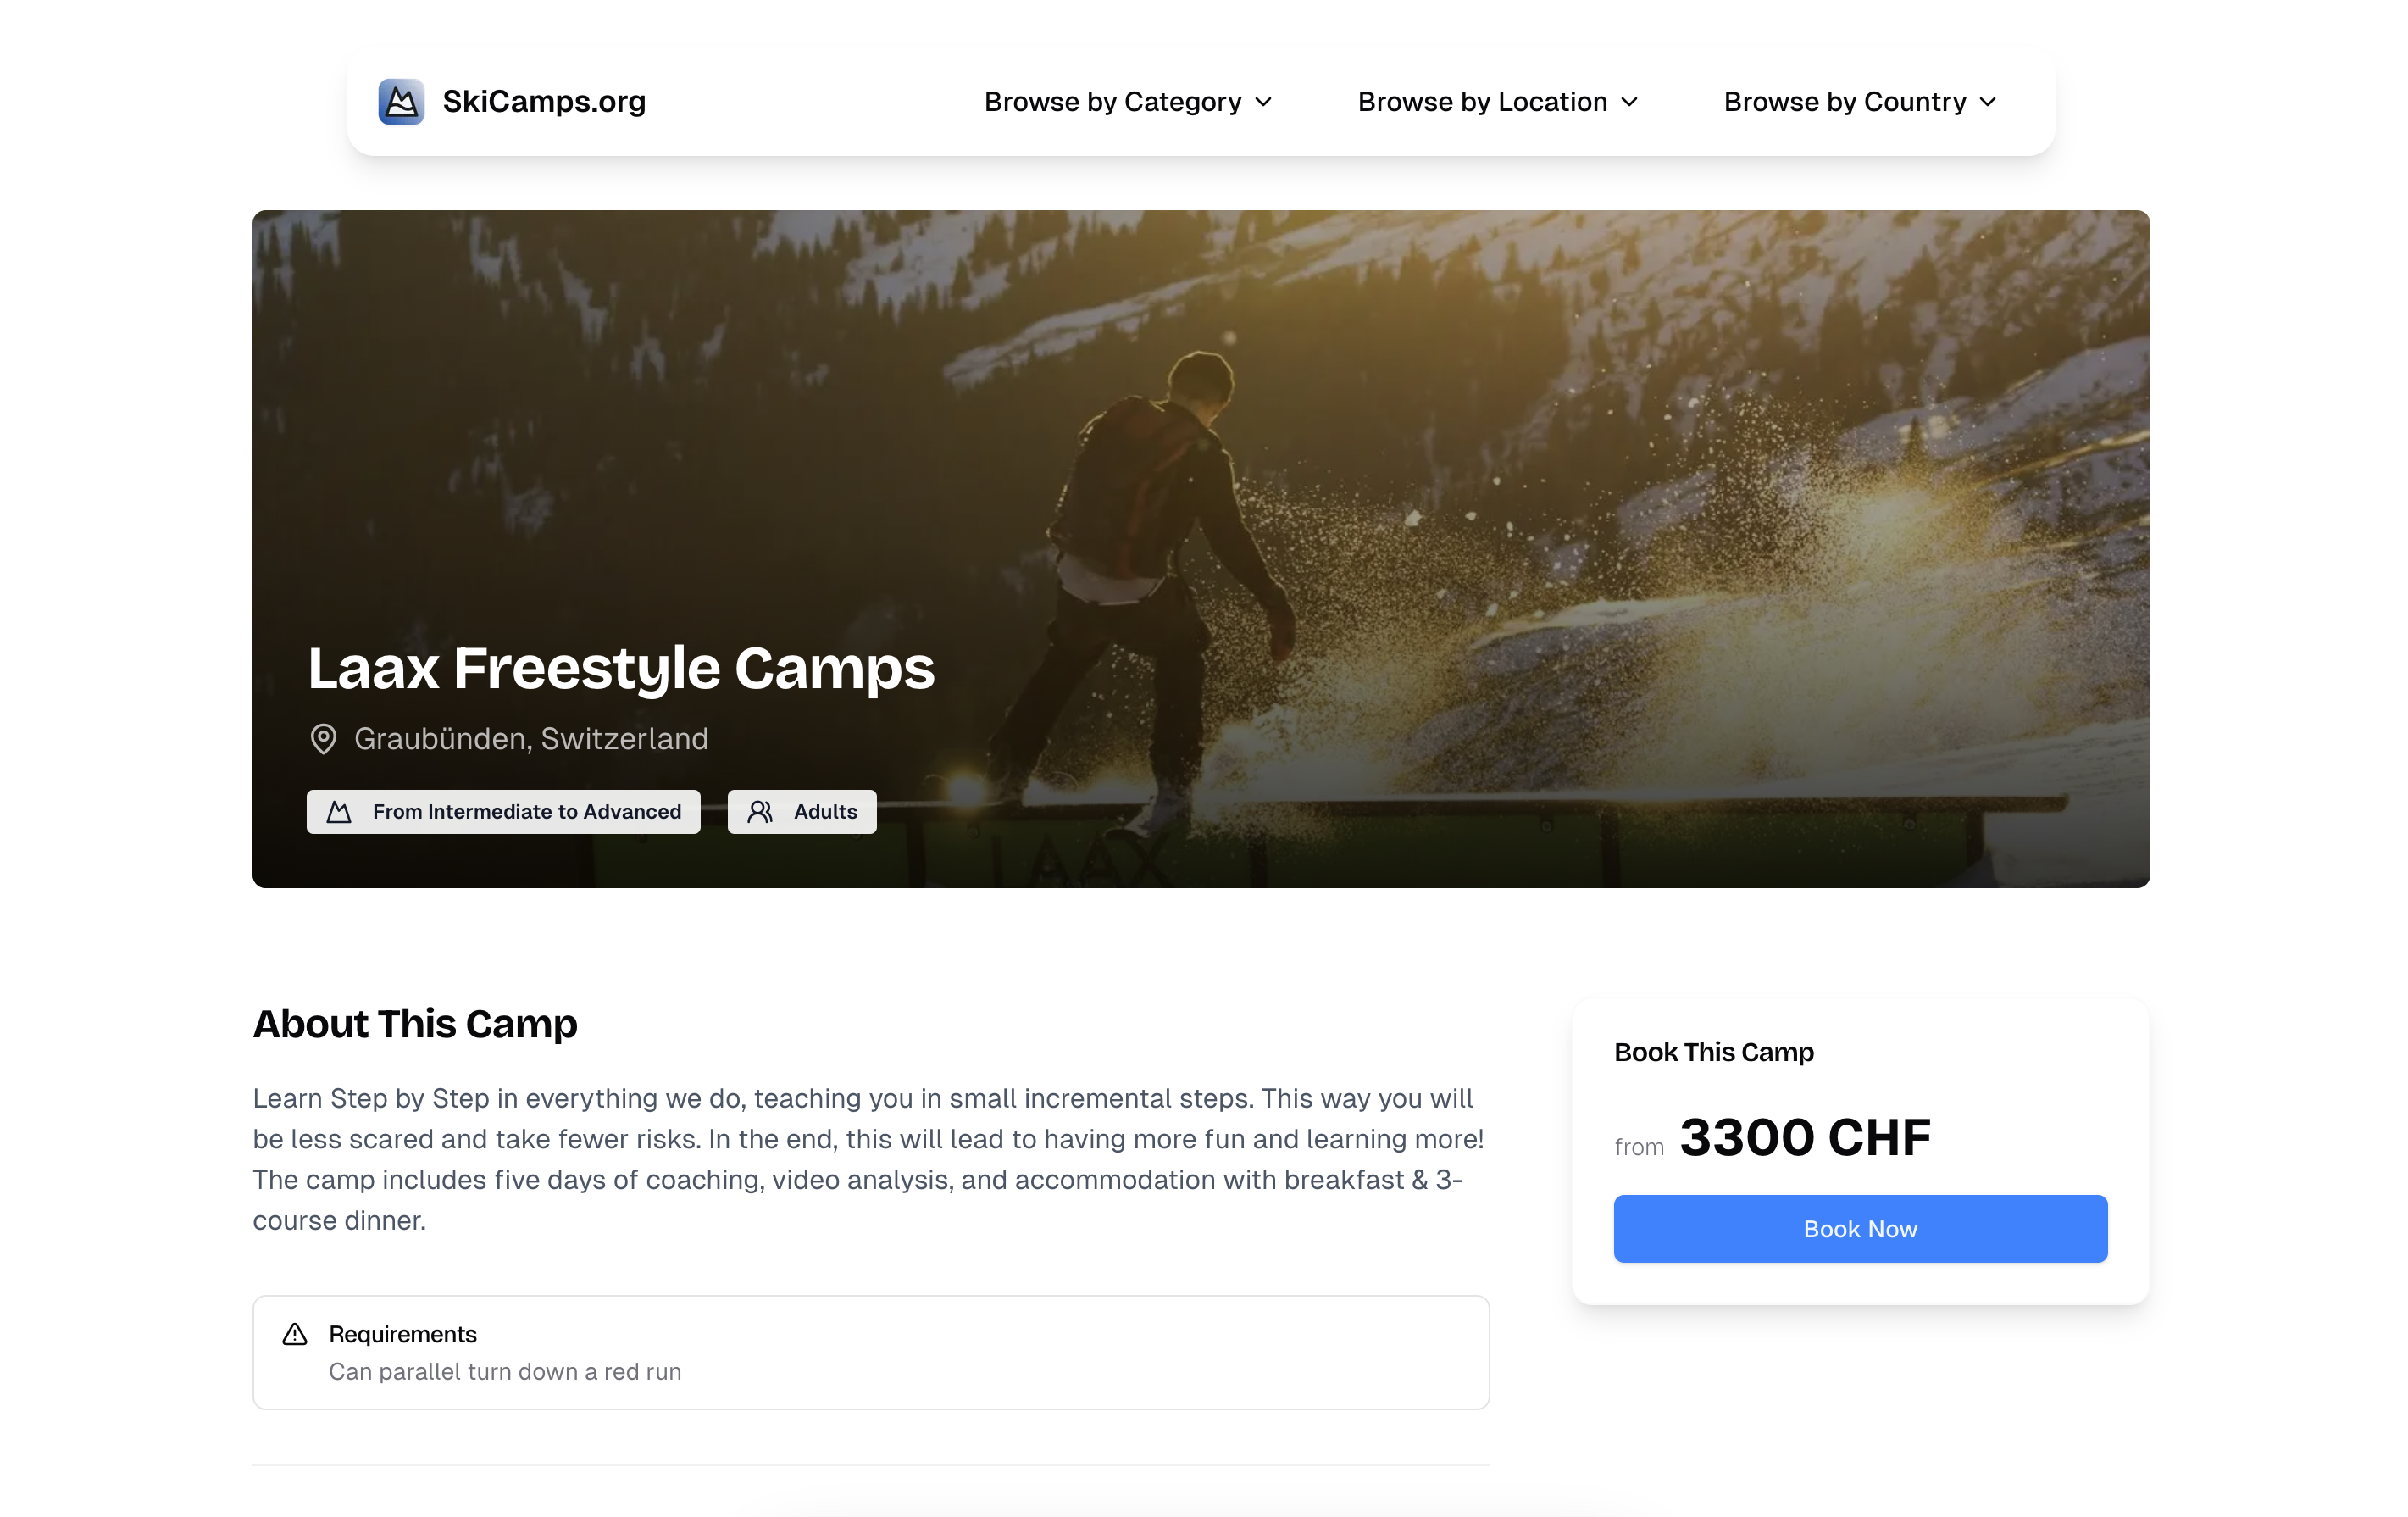Expand the Browse by Category chevron
This screenshot has width=2408, height=1517.
tap(1264, 102)
